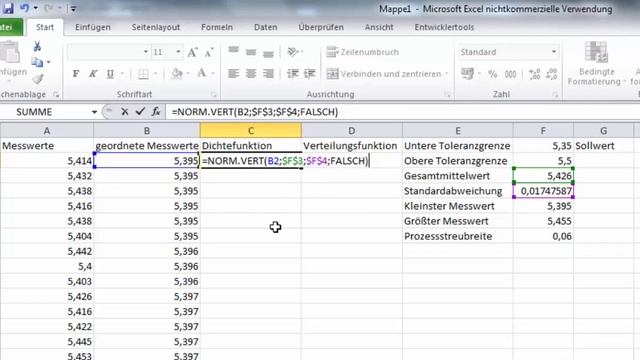Open the font color dropdown arrow

[213, 74]
